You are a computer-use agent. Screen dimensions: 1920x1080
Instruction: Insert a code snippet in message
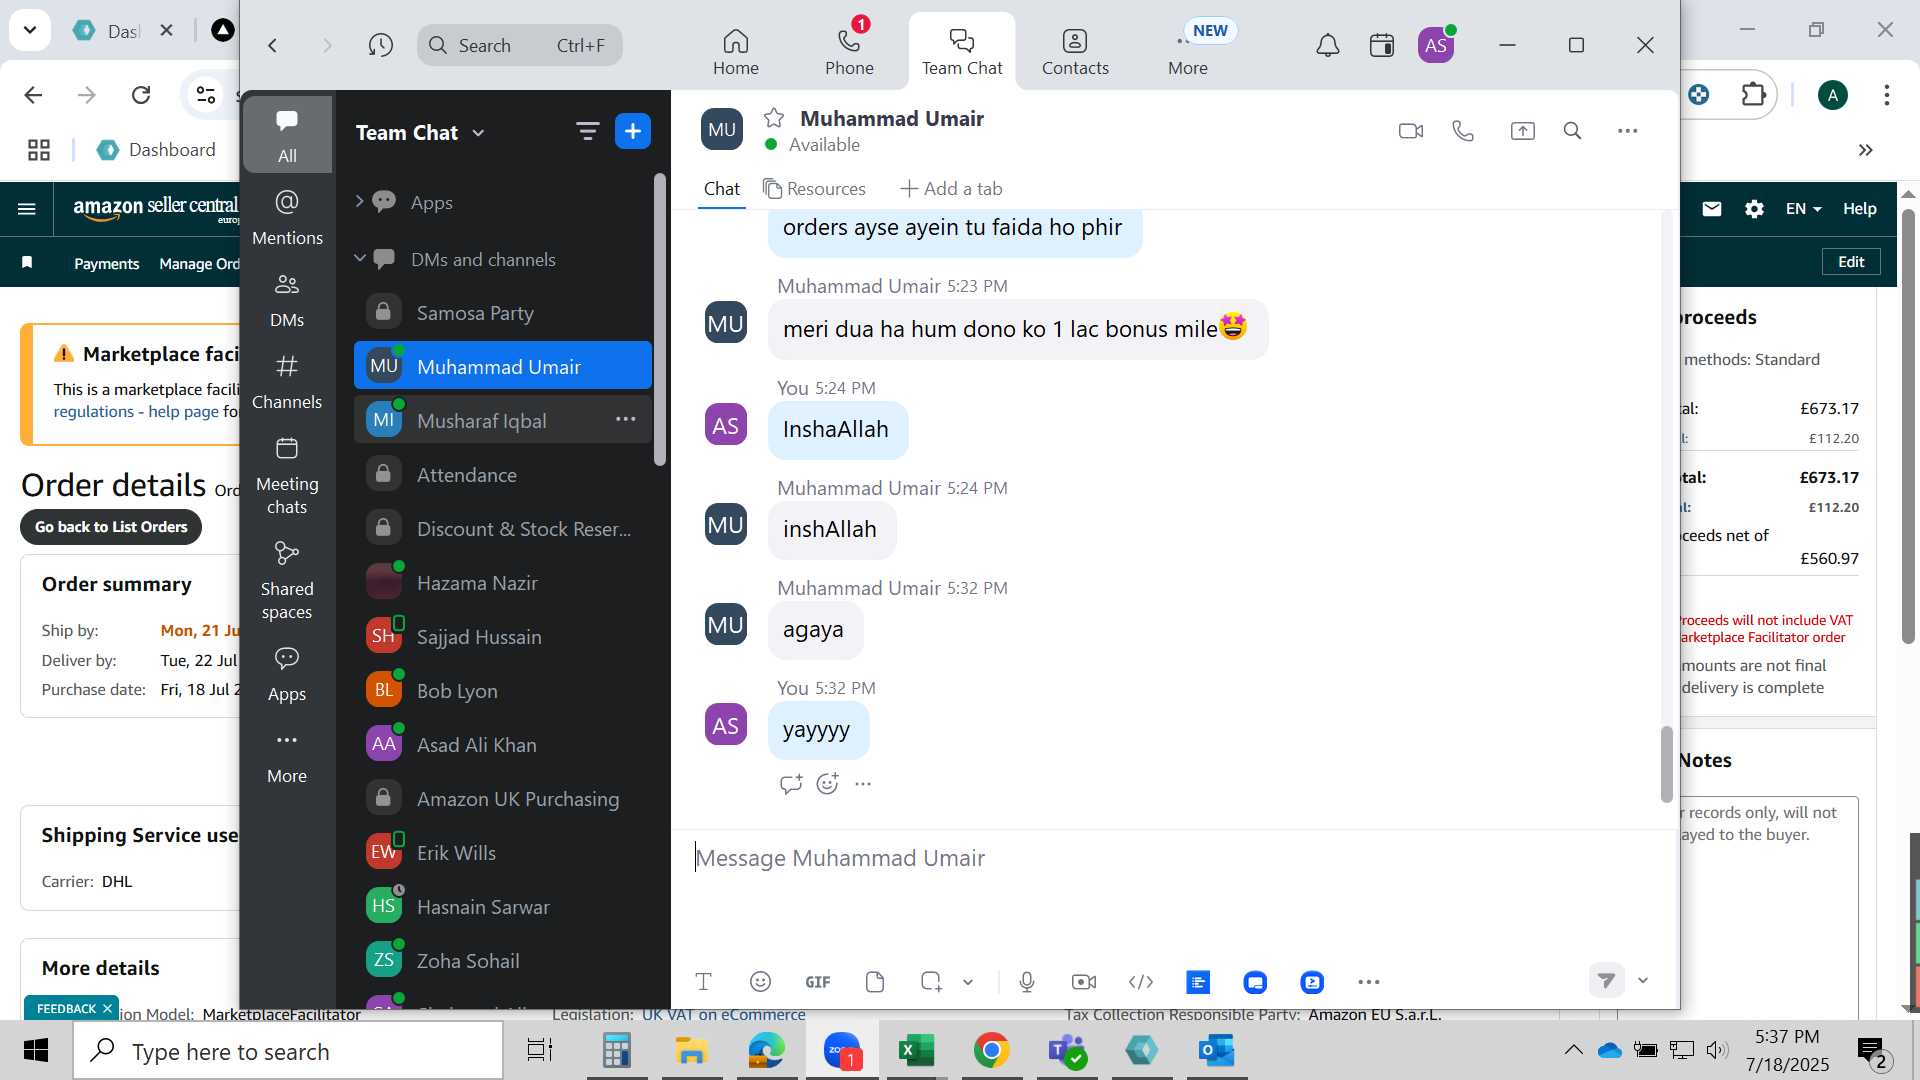coord(1141,982)
